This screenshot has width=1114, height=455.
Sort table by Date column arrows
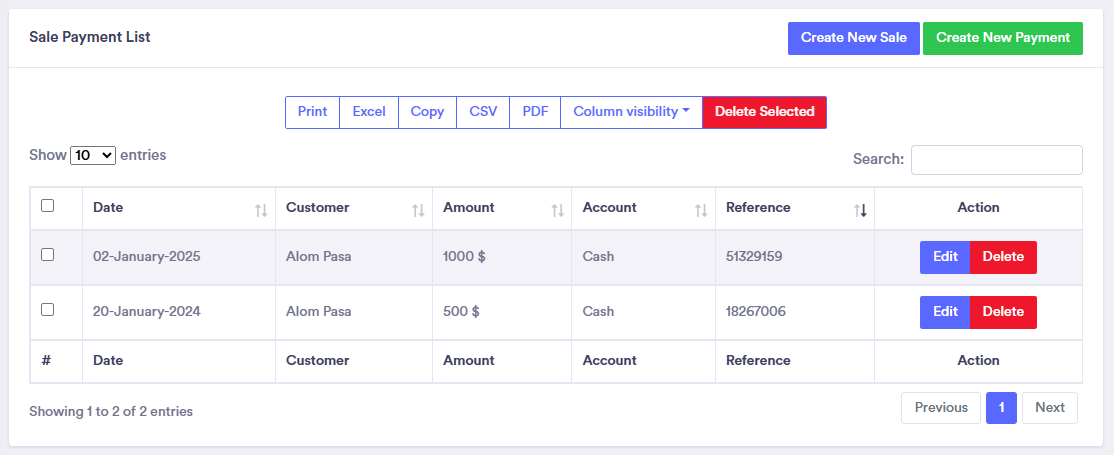[x=261, y=210]
